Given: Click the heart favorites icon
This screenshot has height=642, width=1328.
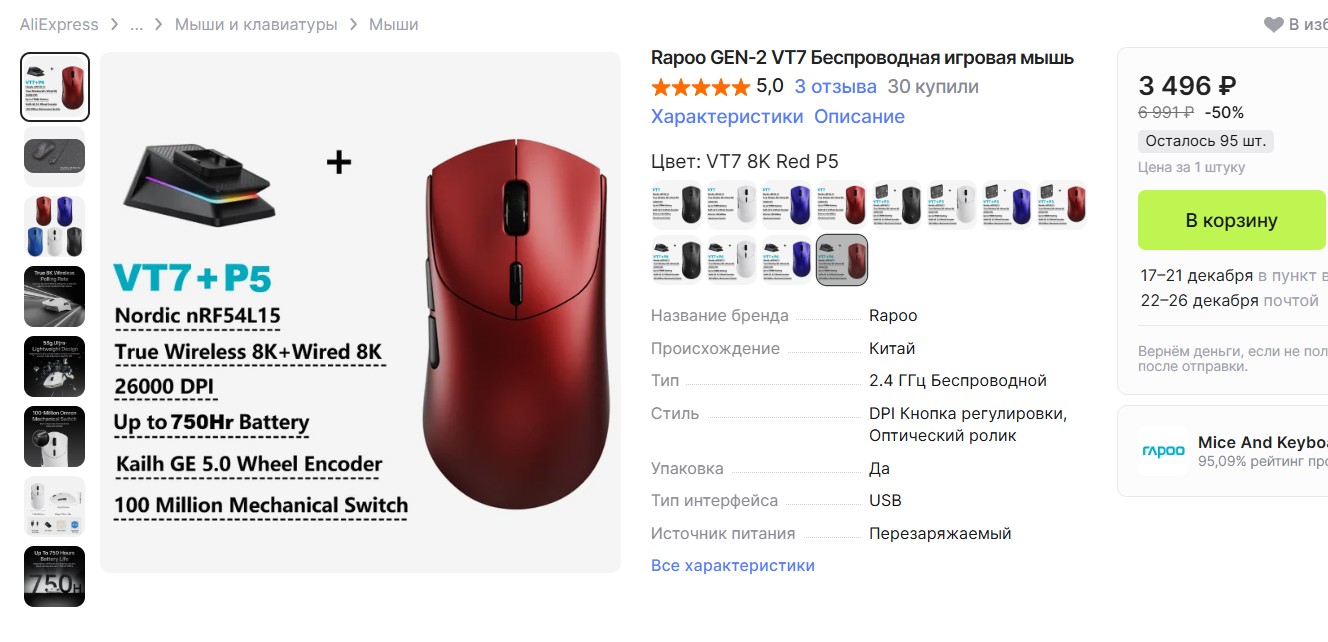Looking at the screenshot, I should coord(1273,24).
